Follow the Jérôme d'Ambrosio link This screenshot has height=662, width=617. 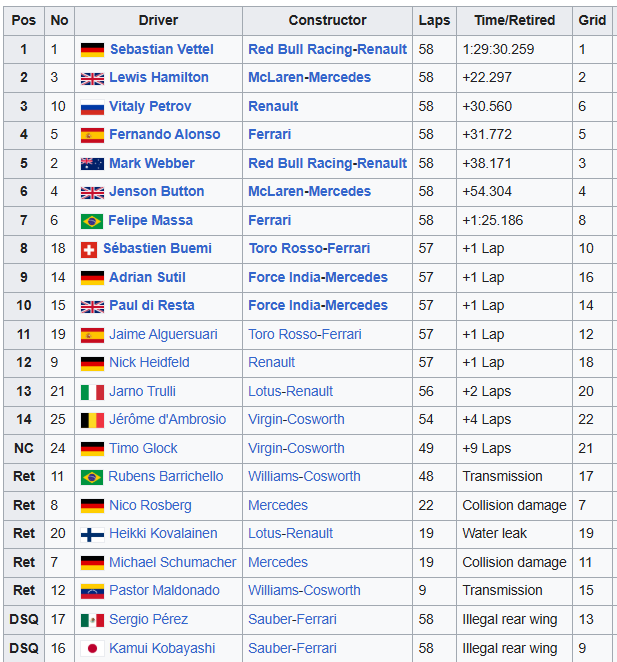click(x=168, y=419)
